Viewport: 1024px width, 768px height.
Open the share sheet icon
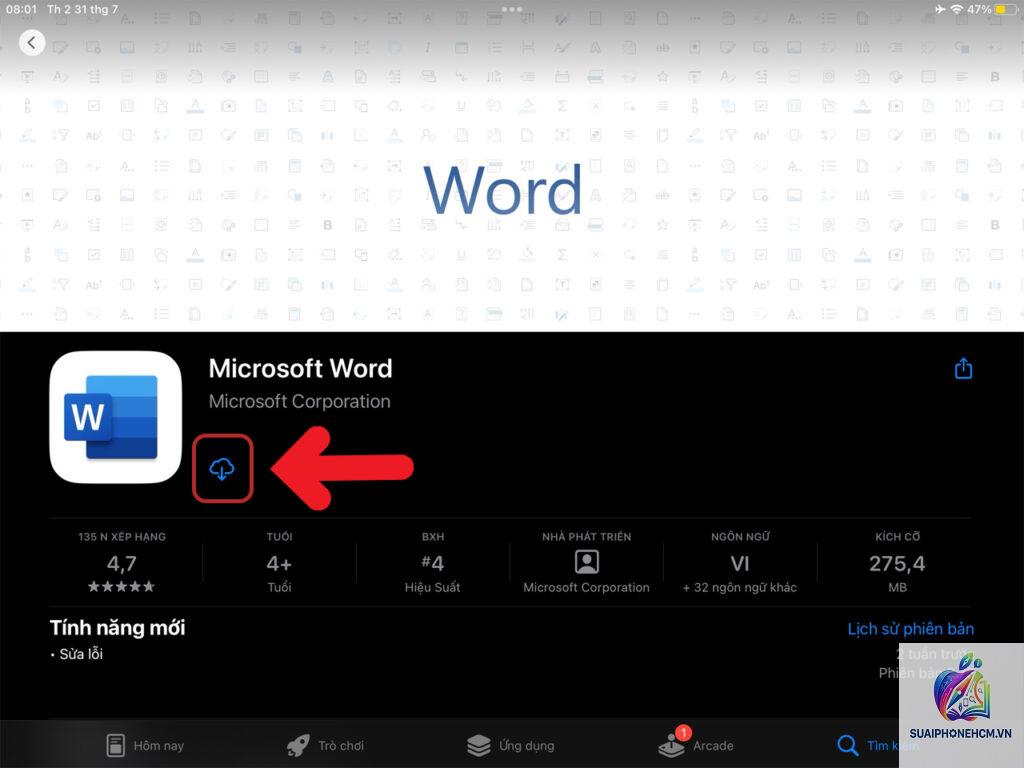963,368
